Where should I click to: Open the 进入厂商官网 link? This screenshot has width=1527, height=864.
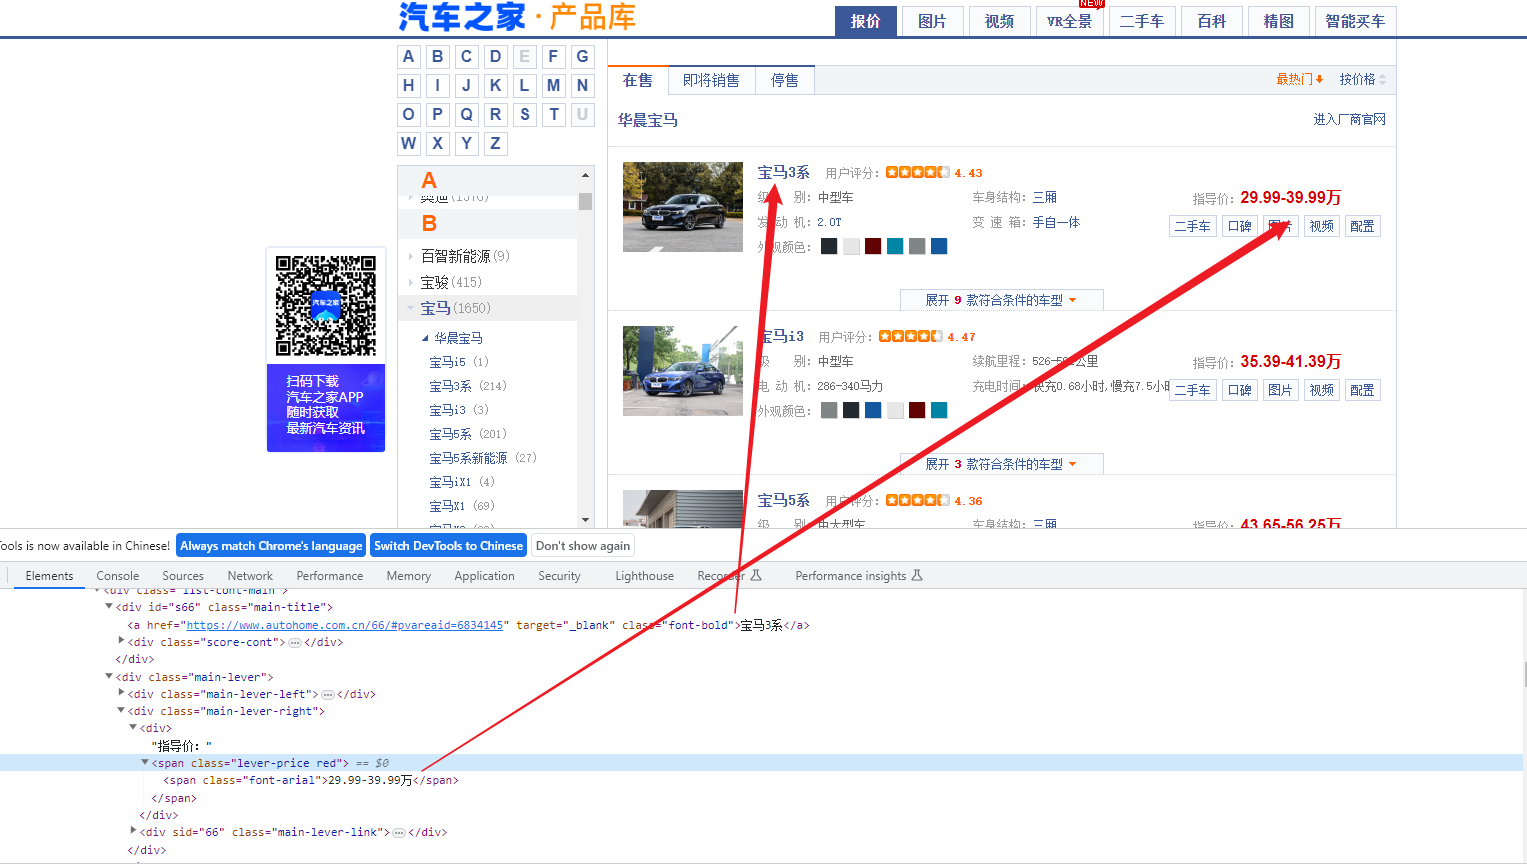[x=1349, y=119]
